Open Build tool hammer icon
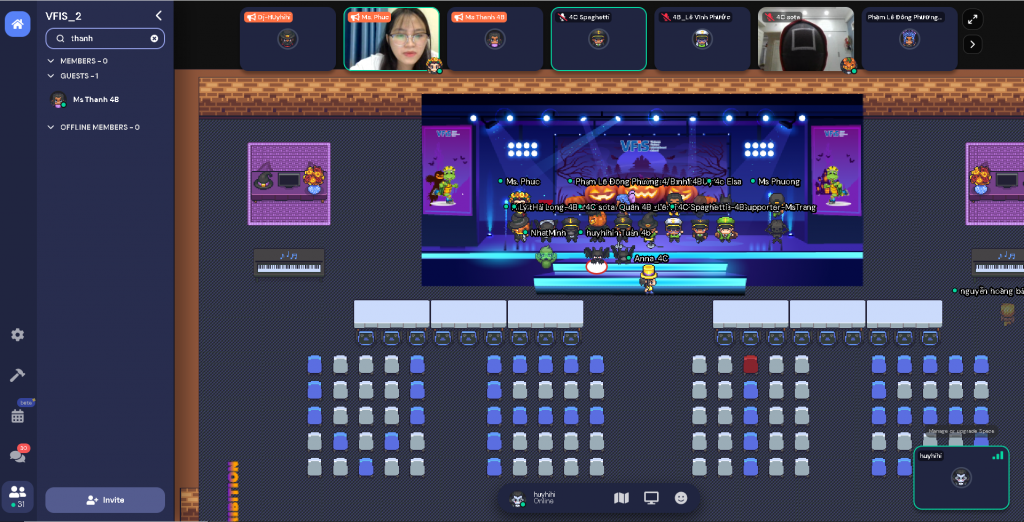Viewport: 1024px width, 522px height. [x=17, y=375]
